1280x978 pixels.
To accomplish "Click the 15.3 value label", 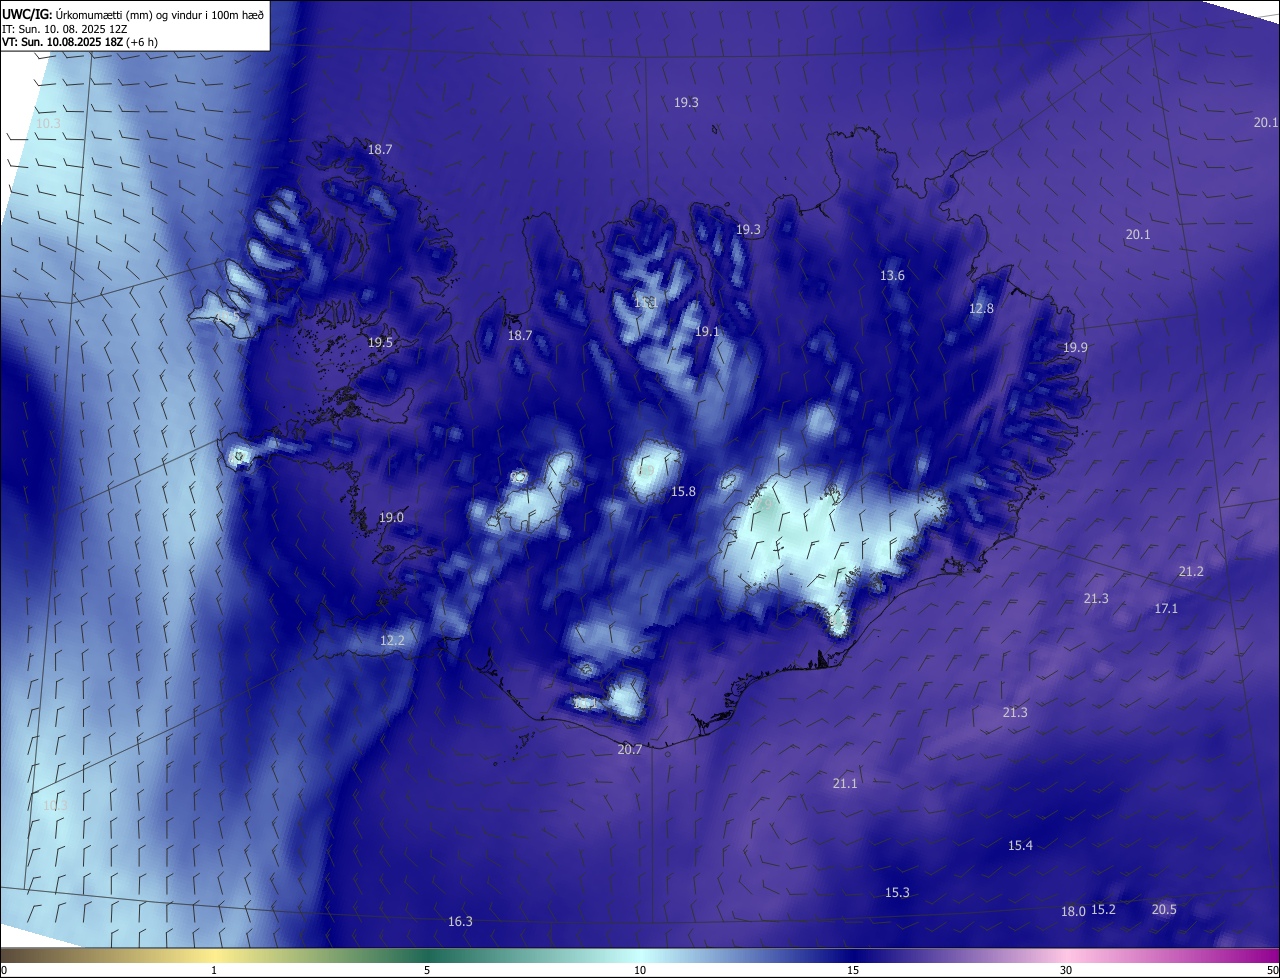I will click(897, 893).
